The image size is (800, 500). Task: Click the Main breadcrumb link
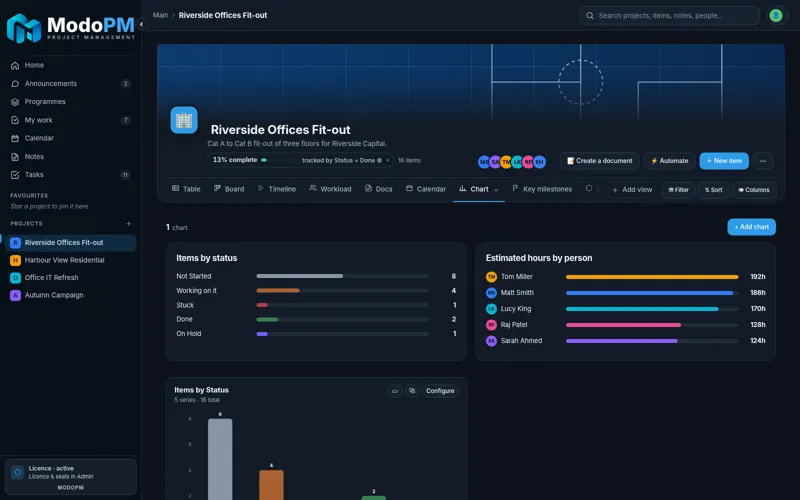point(160,15)
